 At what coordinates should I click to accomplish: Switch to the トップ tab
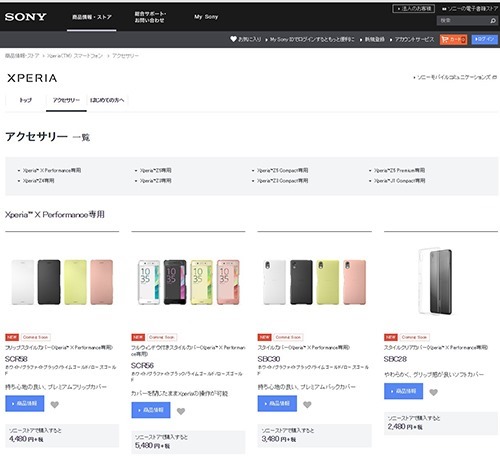25,100
